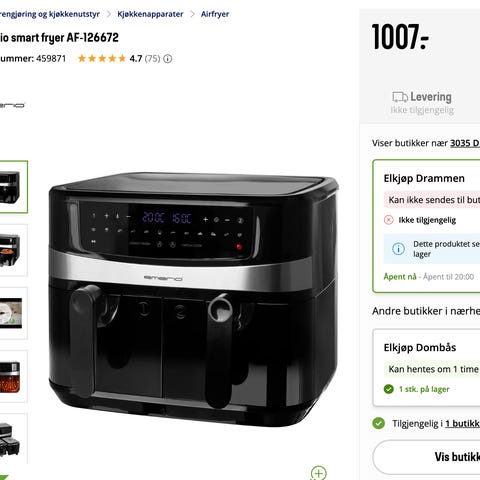Click the red unavailable icon at Drammen

[x=389, y=220]
